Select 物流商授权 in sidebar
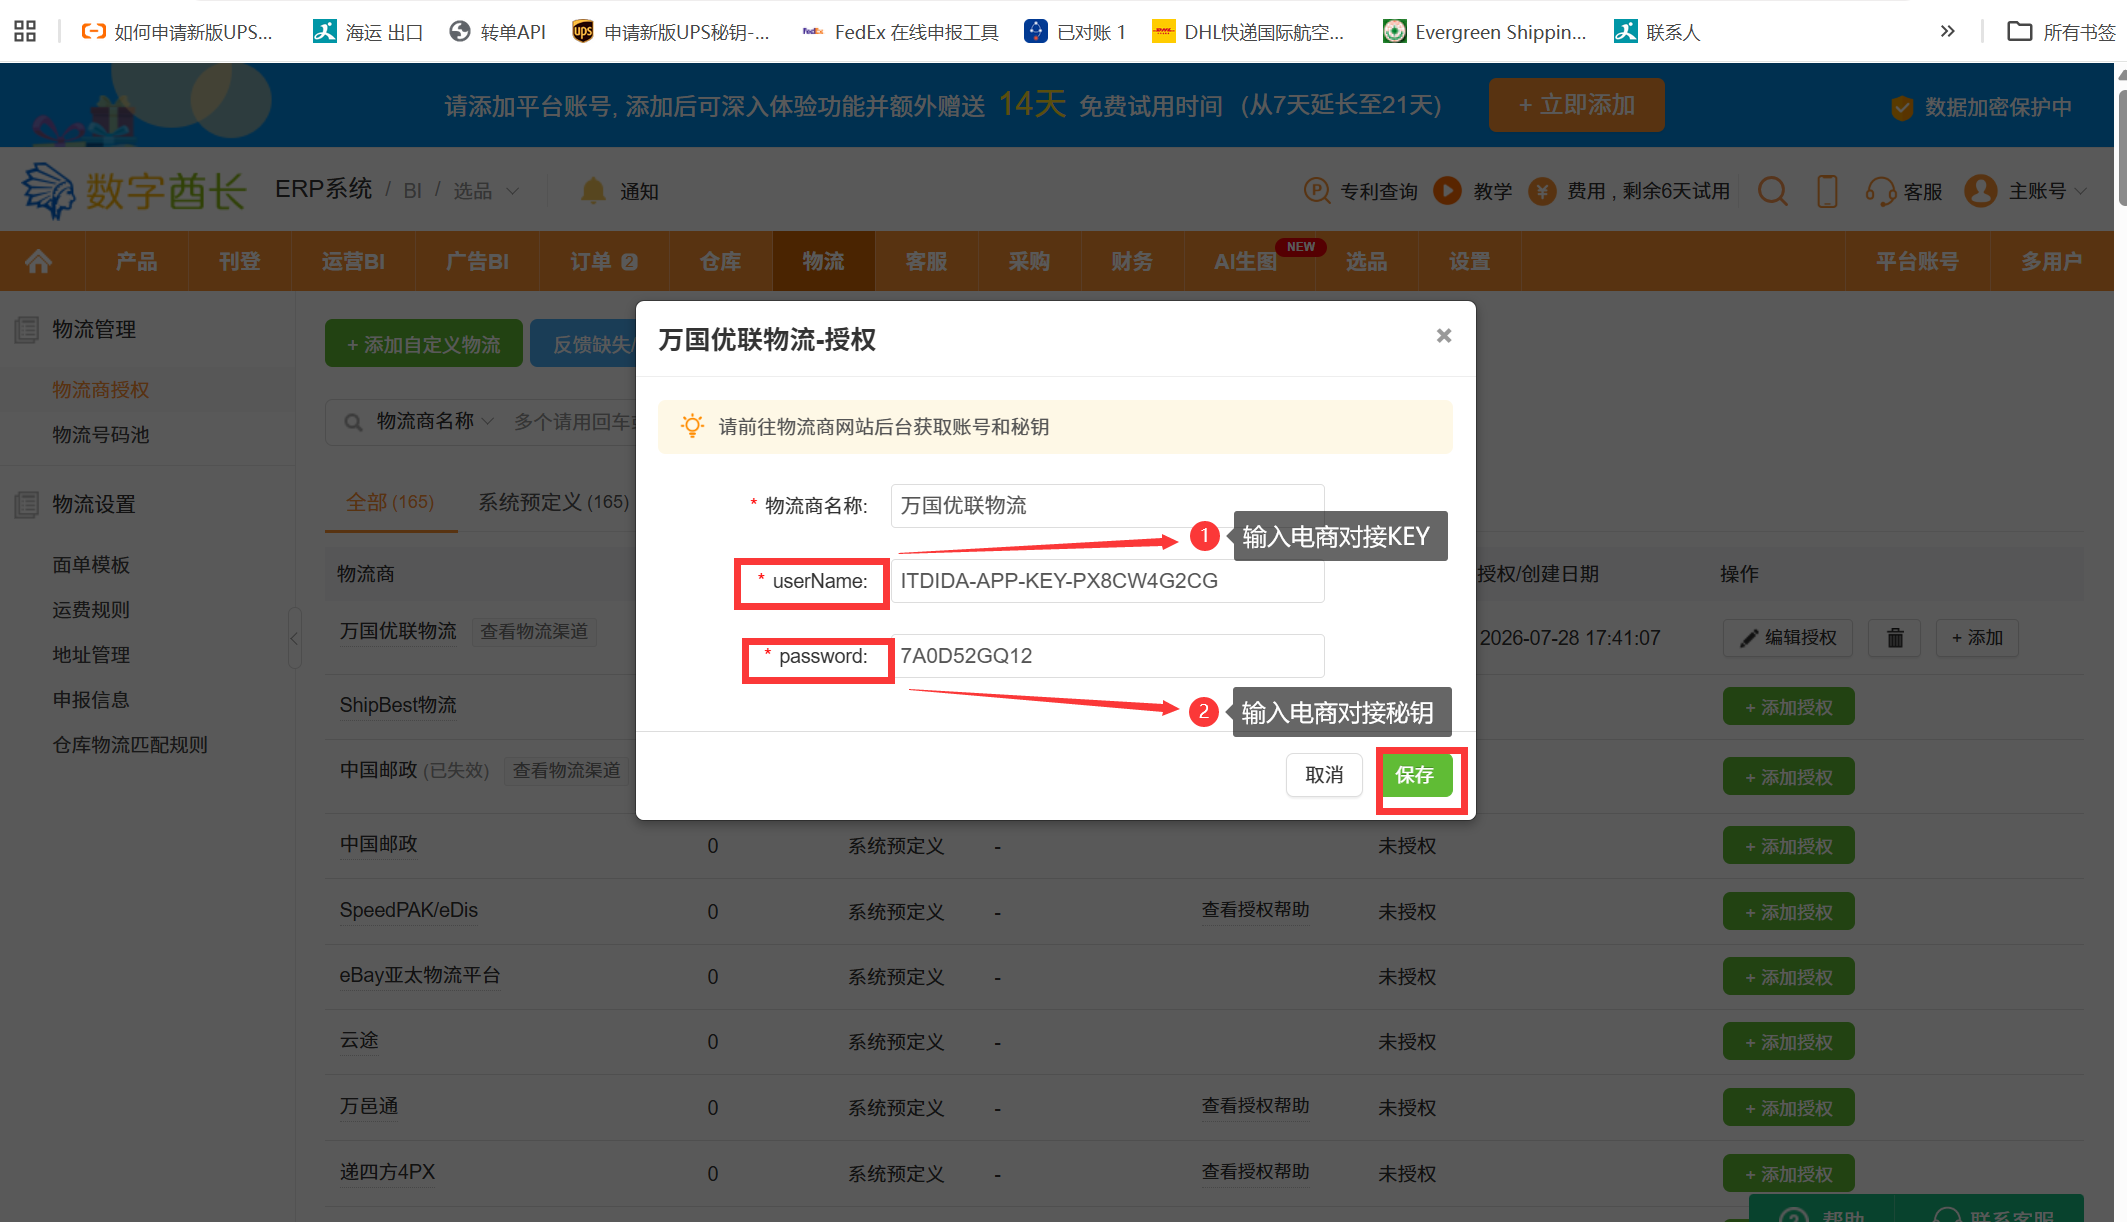The image size is (2127, 1222). tap(101, 390)
